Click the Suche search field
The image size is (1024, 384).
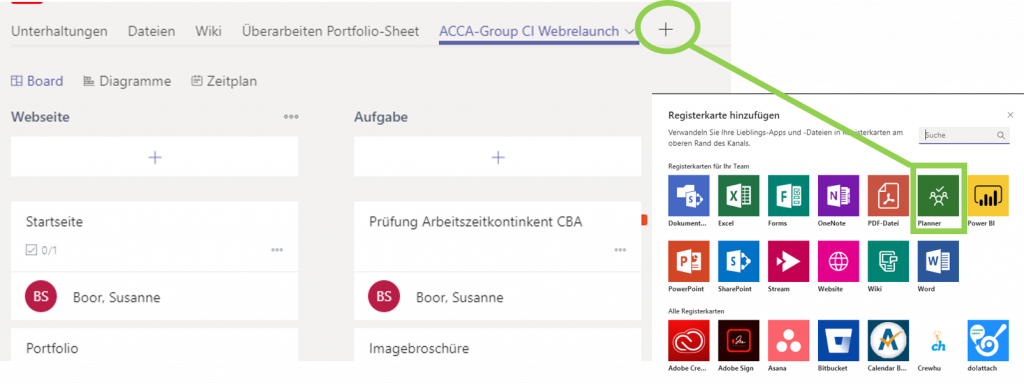(x=965, y=135)
